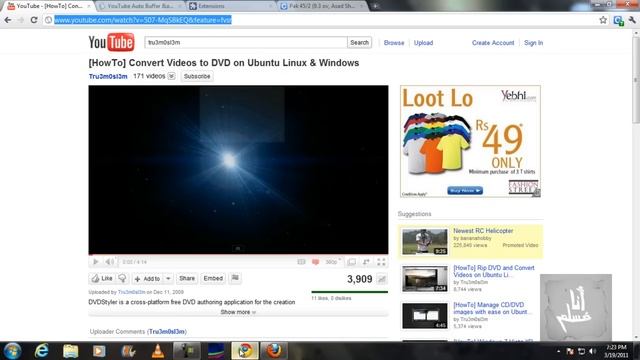Open Chrome wrench settings menu
The height and width of the screenshot is (360, 640).
[x=632, y=20]
